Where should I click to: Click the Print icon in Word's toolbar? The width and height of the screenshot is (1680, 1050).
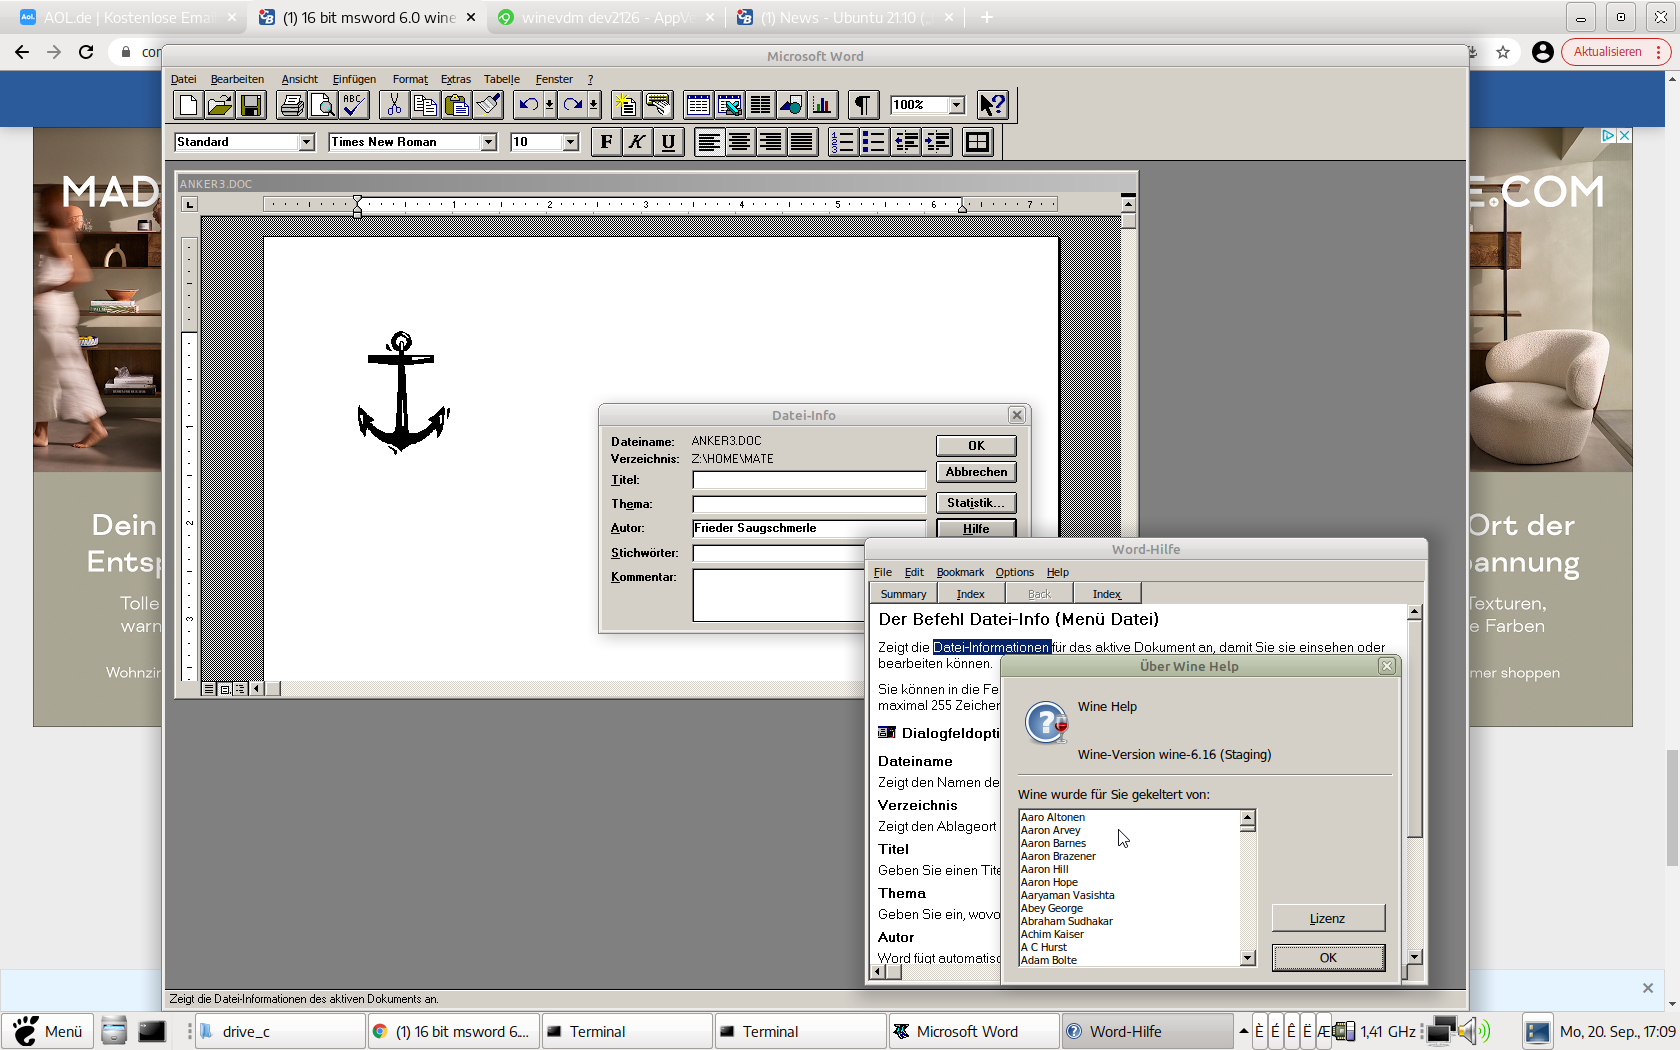point(292,105)
